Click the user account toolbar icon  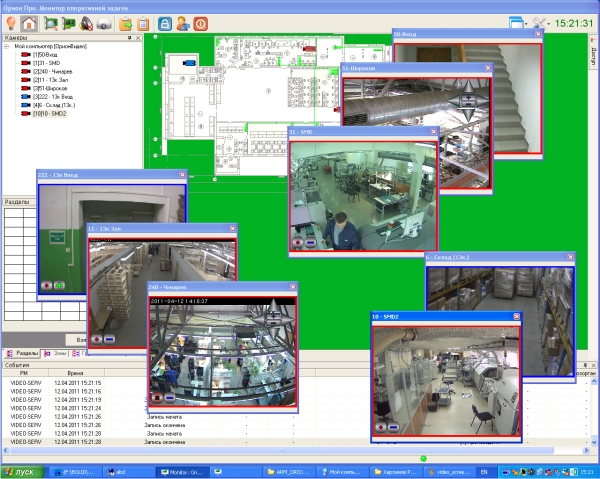(183, 22)
